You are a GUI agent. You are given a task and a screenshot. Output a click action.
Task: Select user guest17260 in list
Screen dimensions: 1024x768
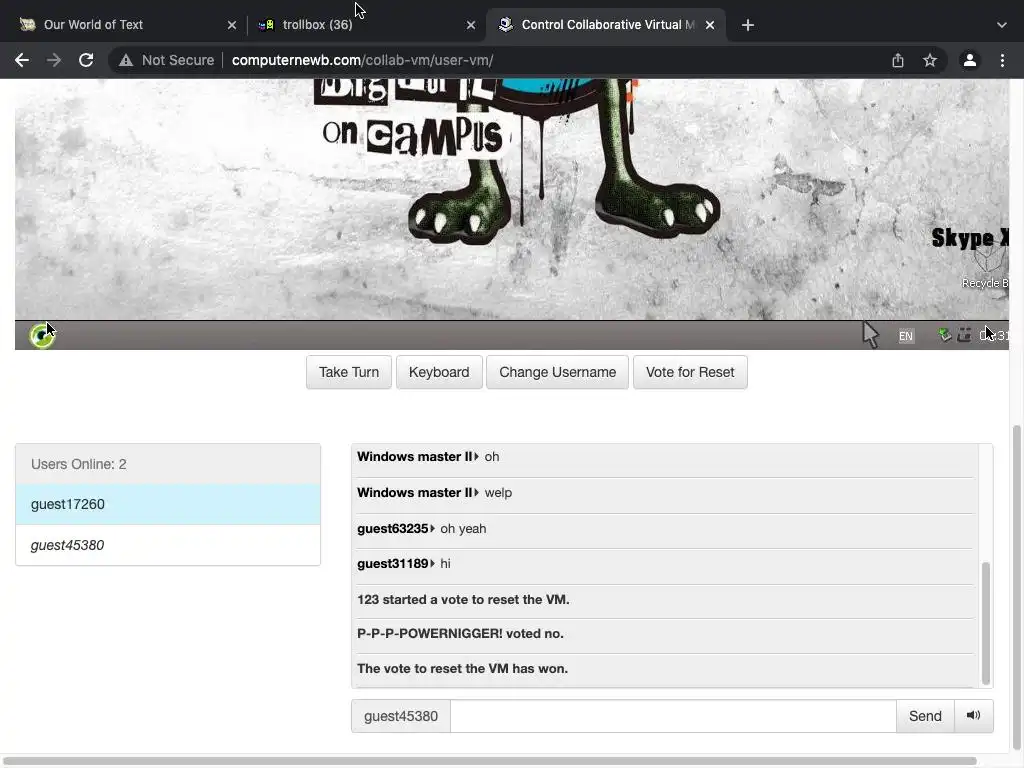(168, 504)
